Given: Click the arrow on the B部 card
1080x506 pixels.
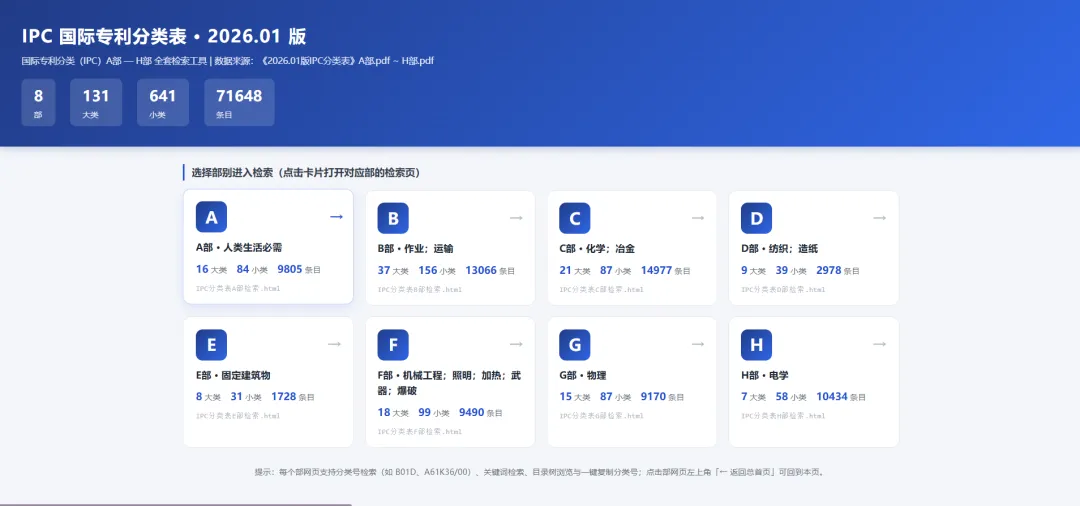Looking at the screenshot, I should tap(517, 218).
